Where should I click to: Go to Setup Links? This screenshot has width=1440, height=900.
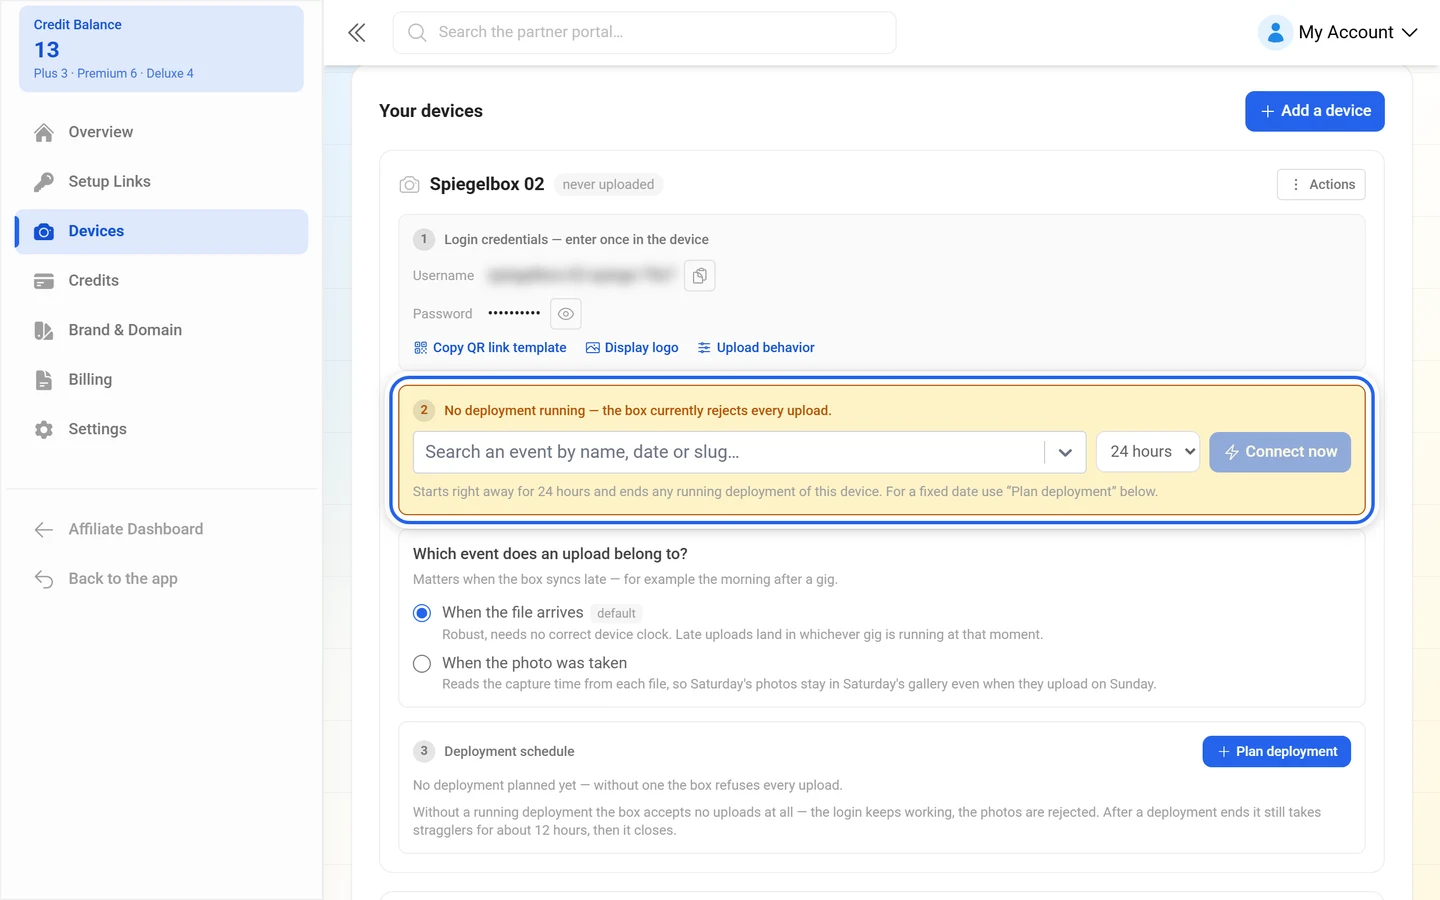[162, 182]
